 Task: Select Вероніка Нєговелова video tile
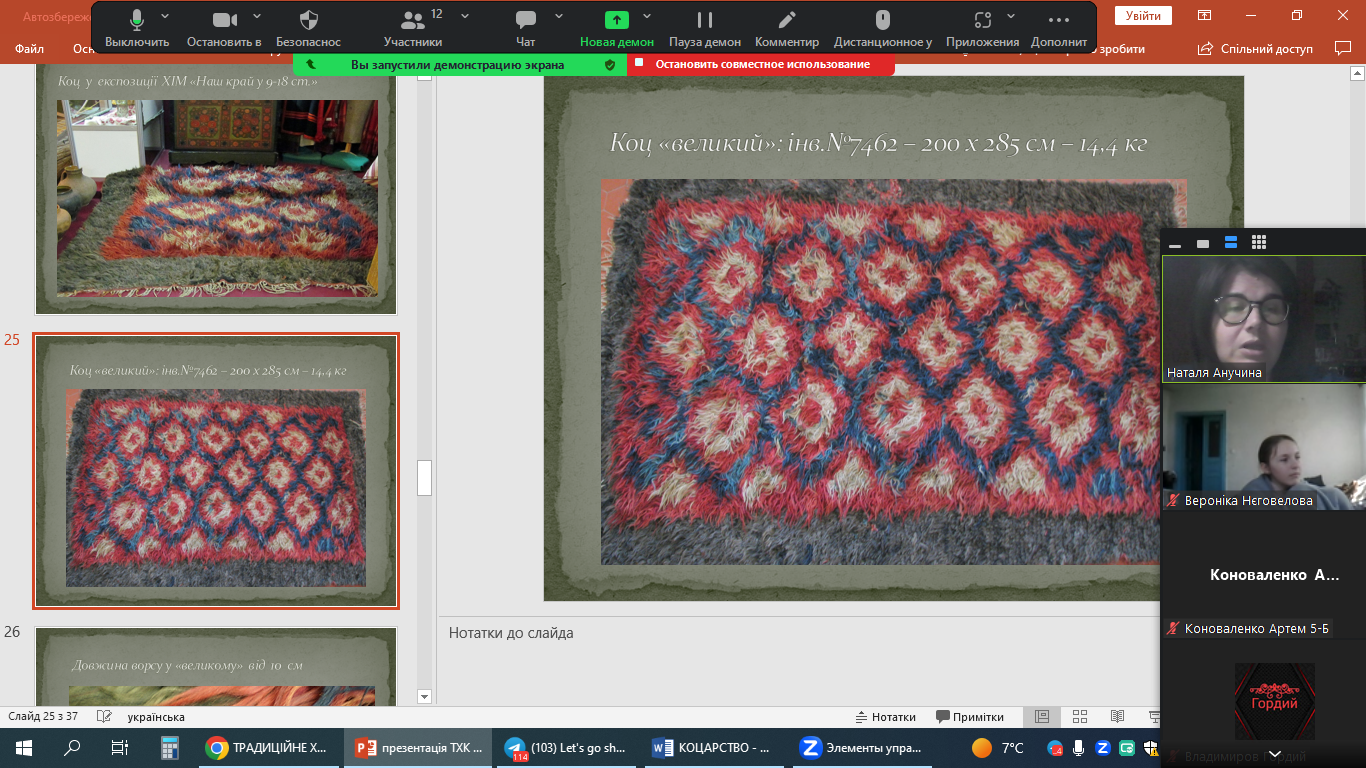pyautogui.click(x=1263, y=447)
